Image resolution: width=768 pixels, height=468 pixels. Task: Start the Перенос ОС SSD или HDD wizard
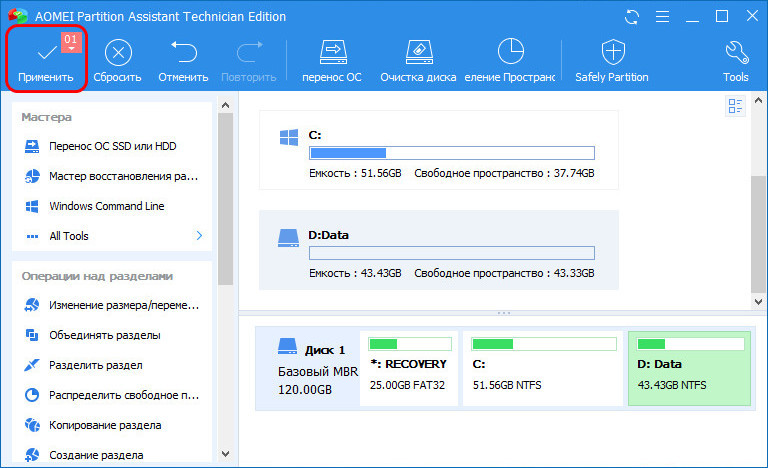[x=112, y=146]
